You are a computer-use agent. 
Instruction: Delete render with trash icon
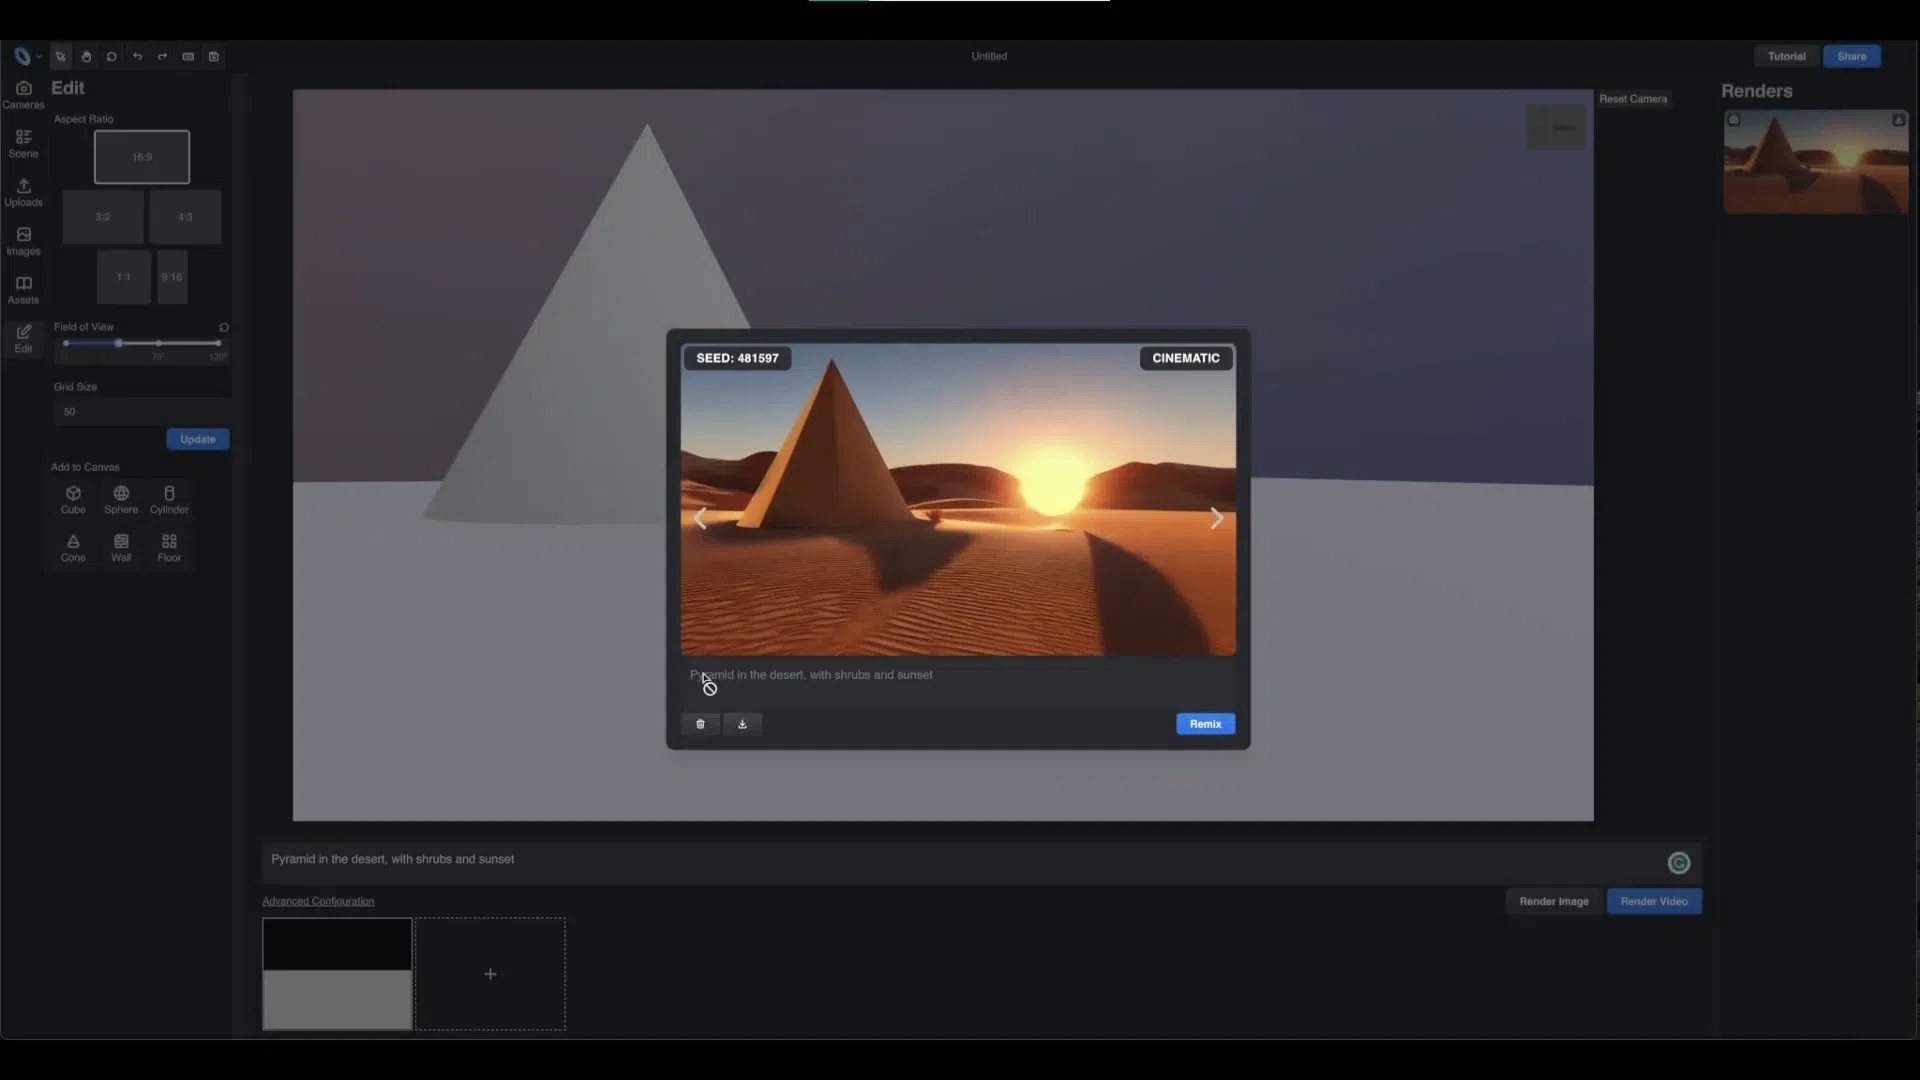coord(700,724)
